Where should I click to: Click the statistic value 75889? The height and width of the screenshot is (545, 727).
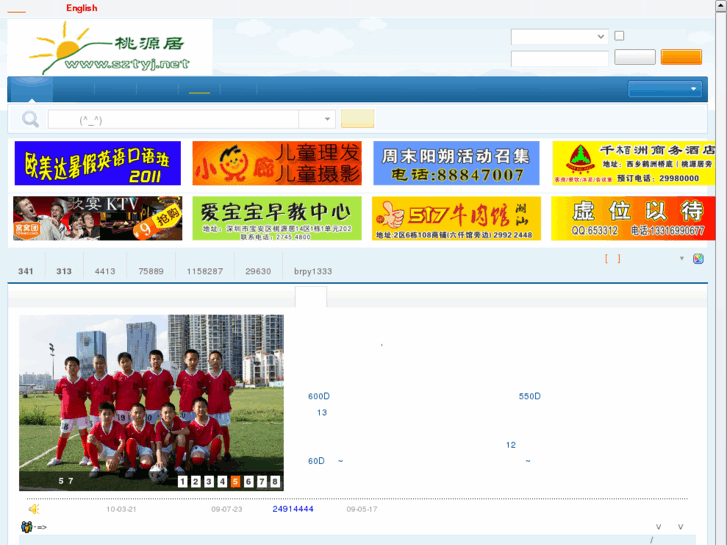(151, 271)
